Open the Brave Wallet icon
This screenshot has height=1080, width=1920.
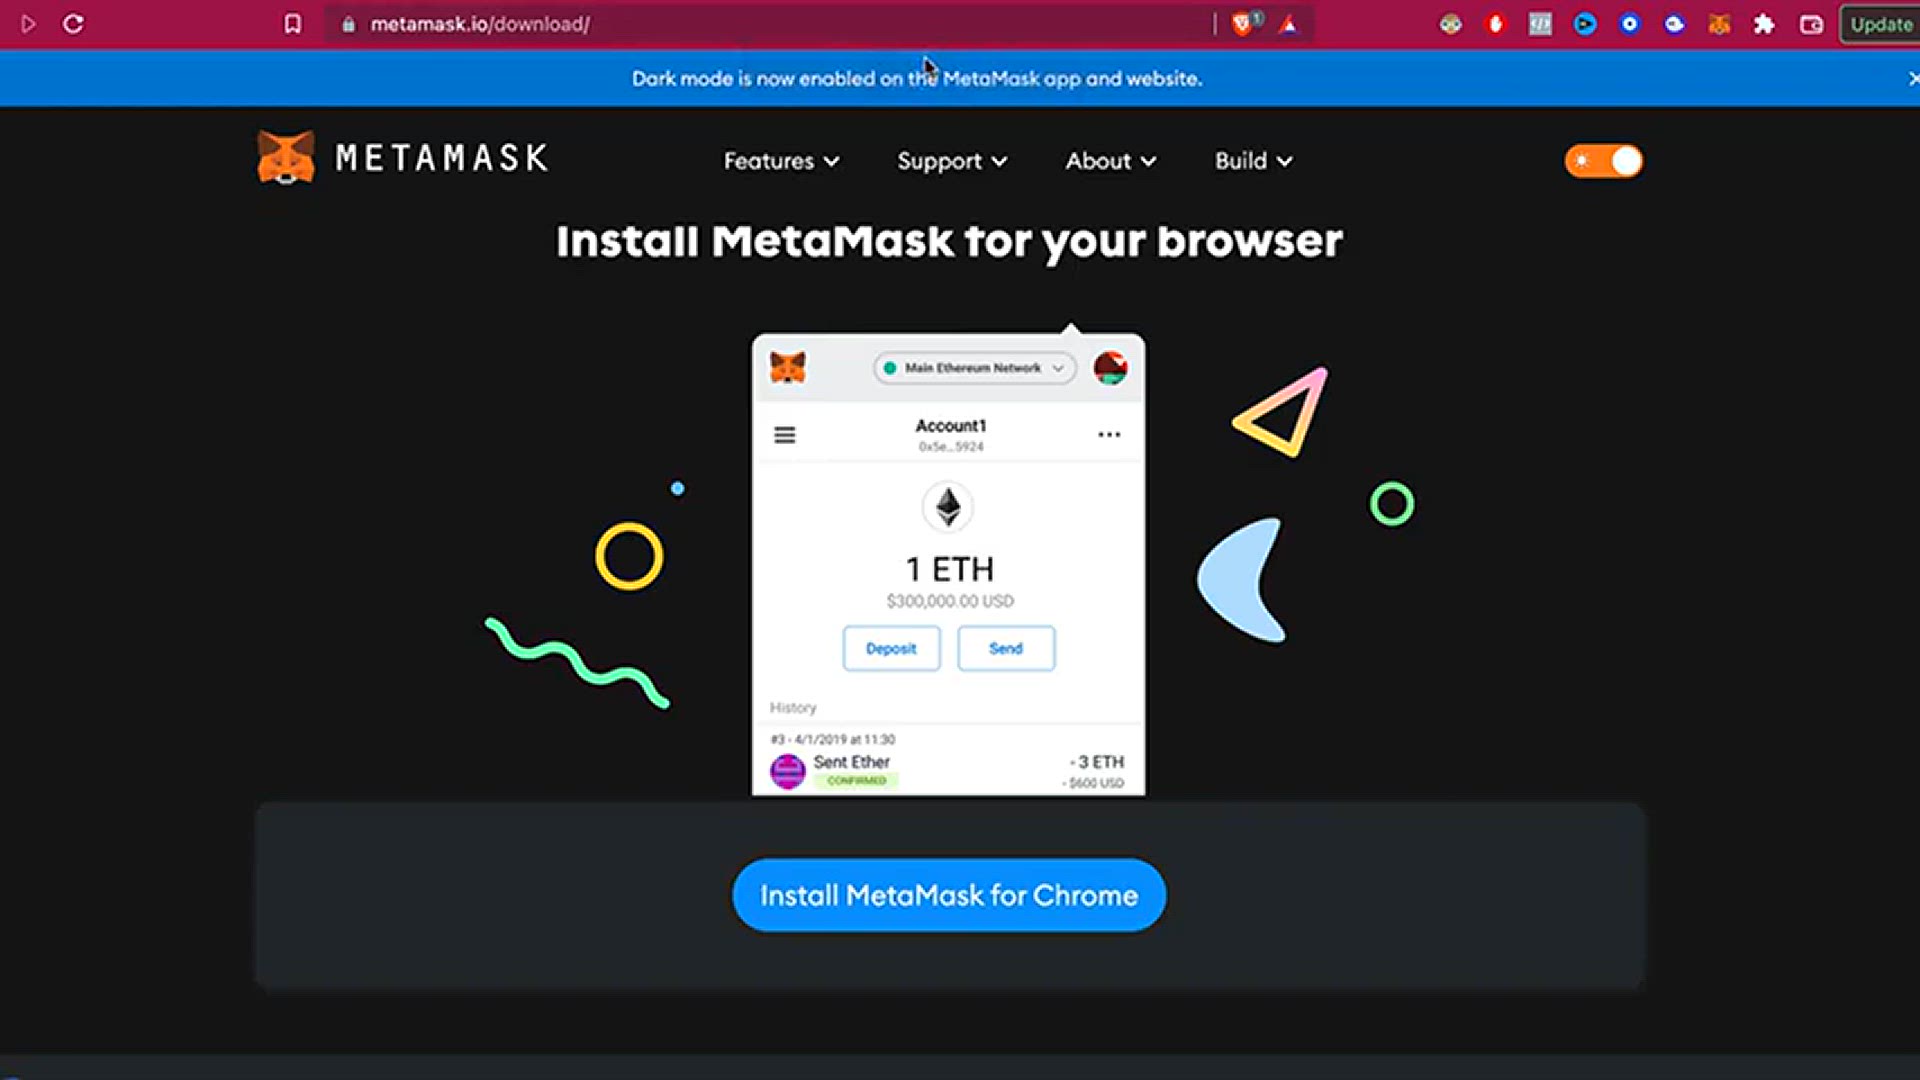(x=1811, y=24)
